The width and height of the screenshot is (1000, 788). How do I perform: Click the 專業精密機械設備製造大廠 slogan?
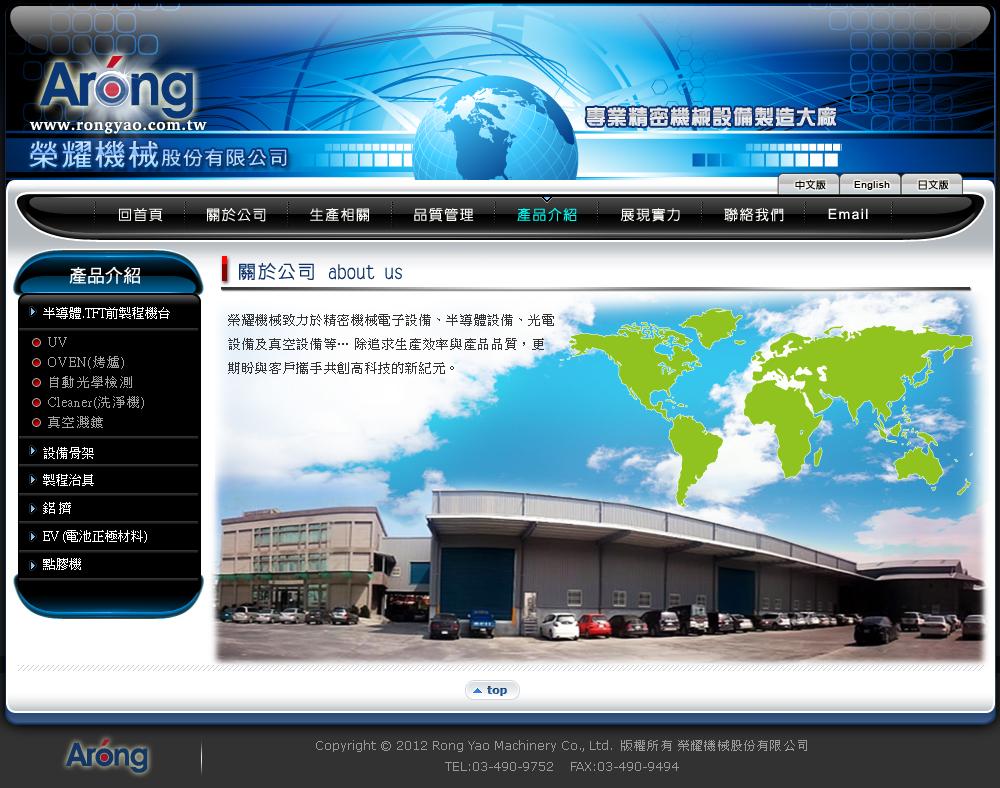point(710,117)
